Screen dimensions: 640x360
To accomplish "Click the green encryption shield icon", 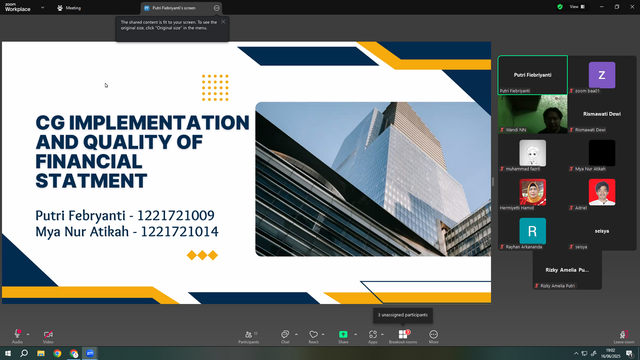I will (x=560, y=7).
